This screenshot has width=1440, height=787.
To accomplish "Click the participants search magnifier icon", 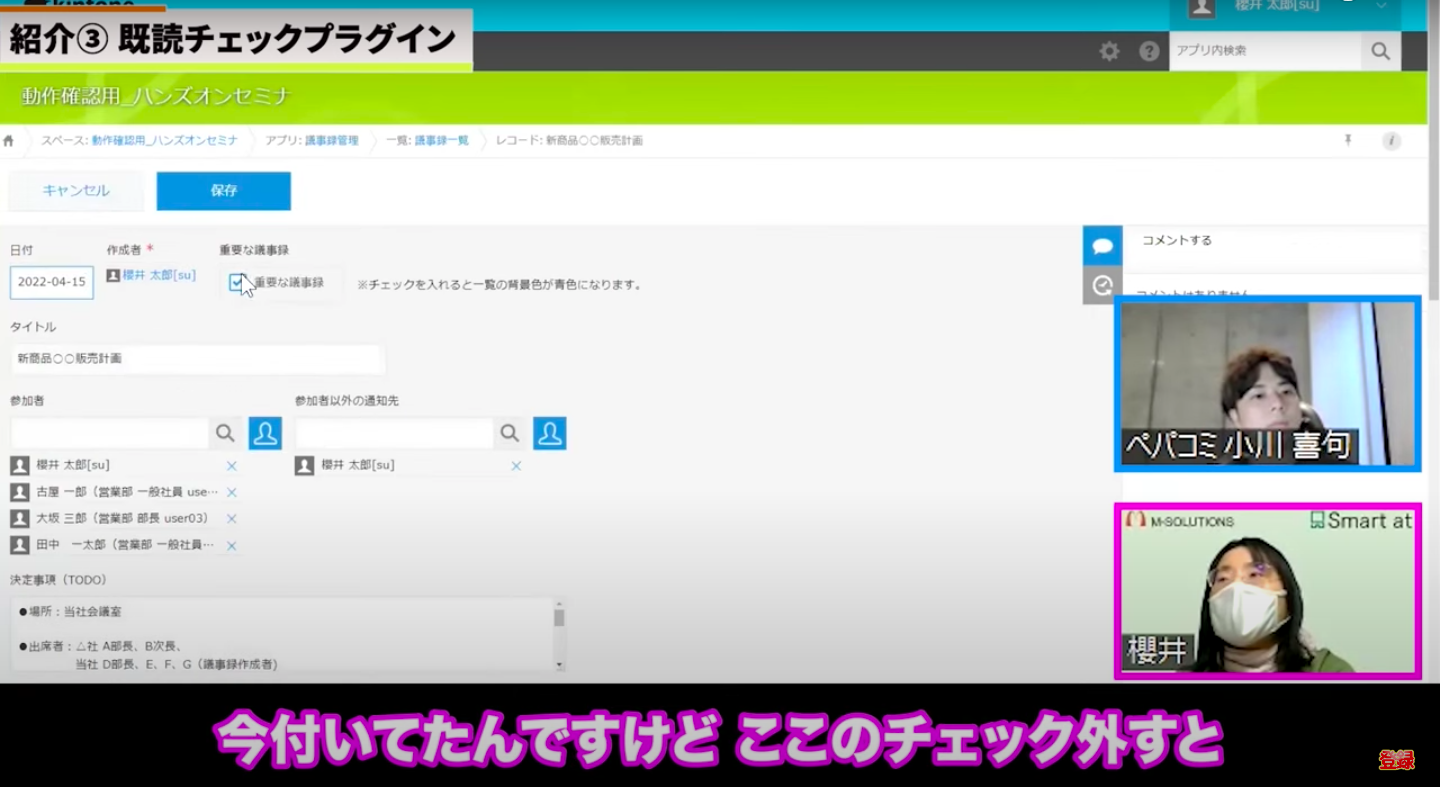I will (x=225, y=433).
